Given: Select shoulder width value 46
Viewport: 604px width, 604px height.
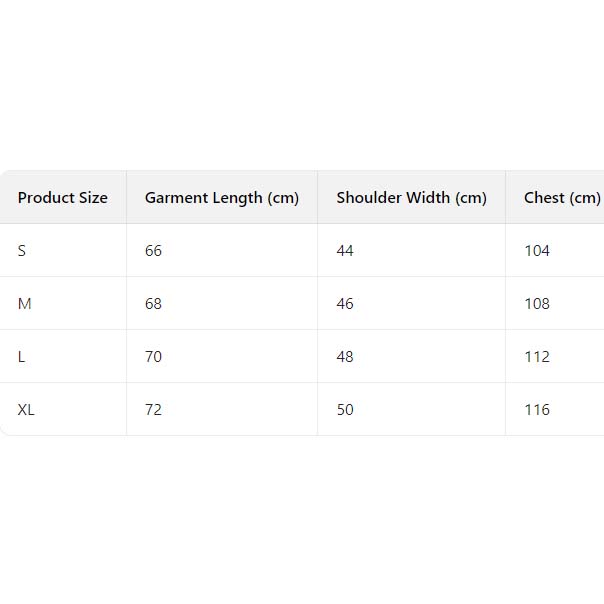Looking at the screenshot, I should tap(345, 304).
